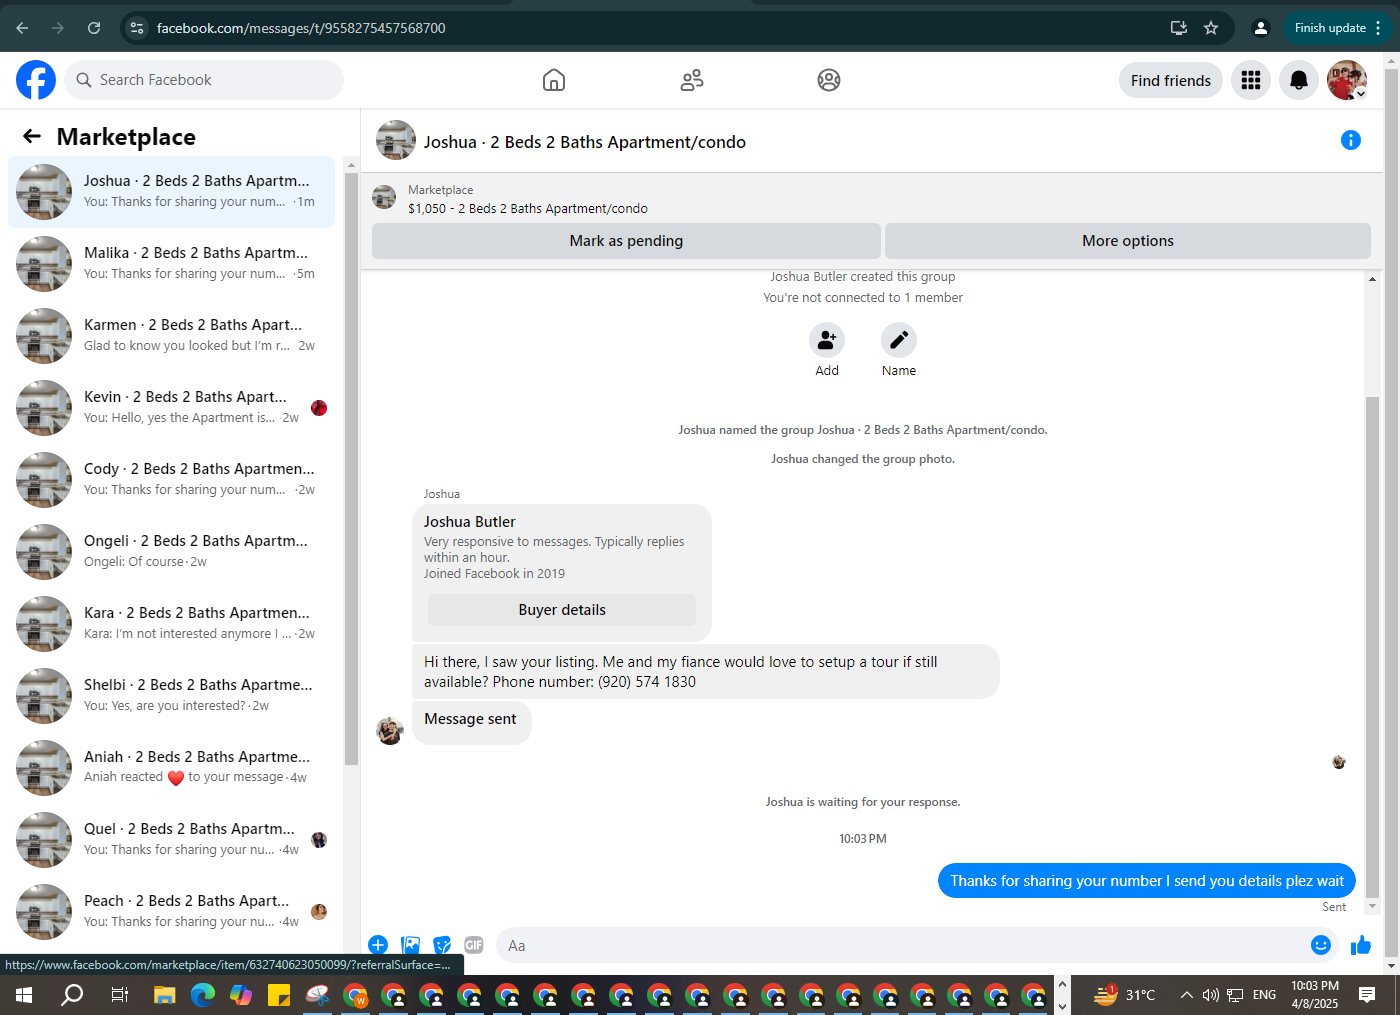This screenshot has width=1400, height=1015.
Task: Open the Quel conversation
Action: point(172,840)
